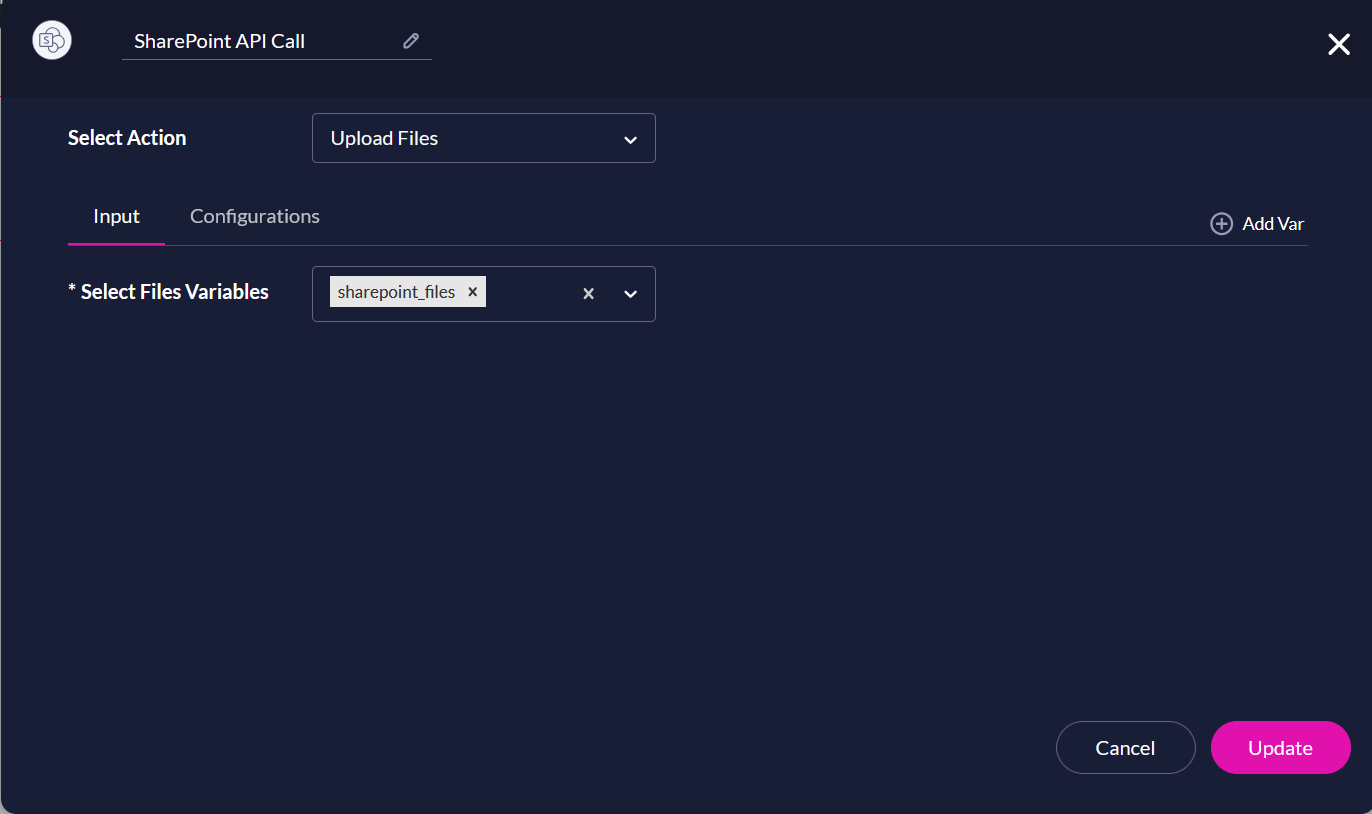This screenshot has height=814, width=1372.
Task: Click the SharePoint connector icon
Action: (x=51, y=40)
